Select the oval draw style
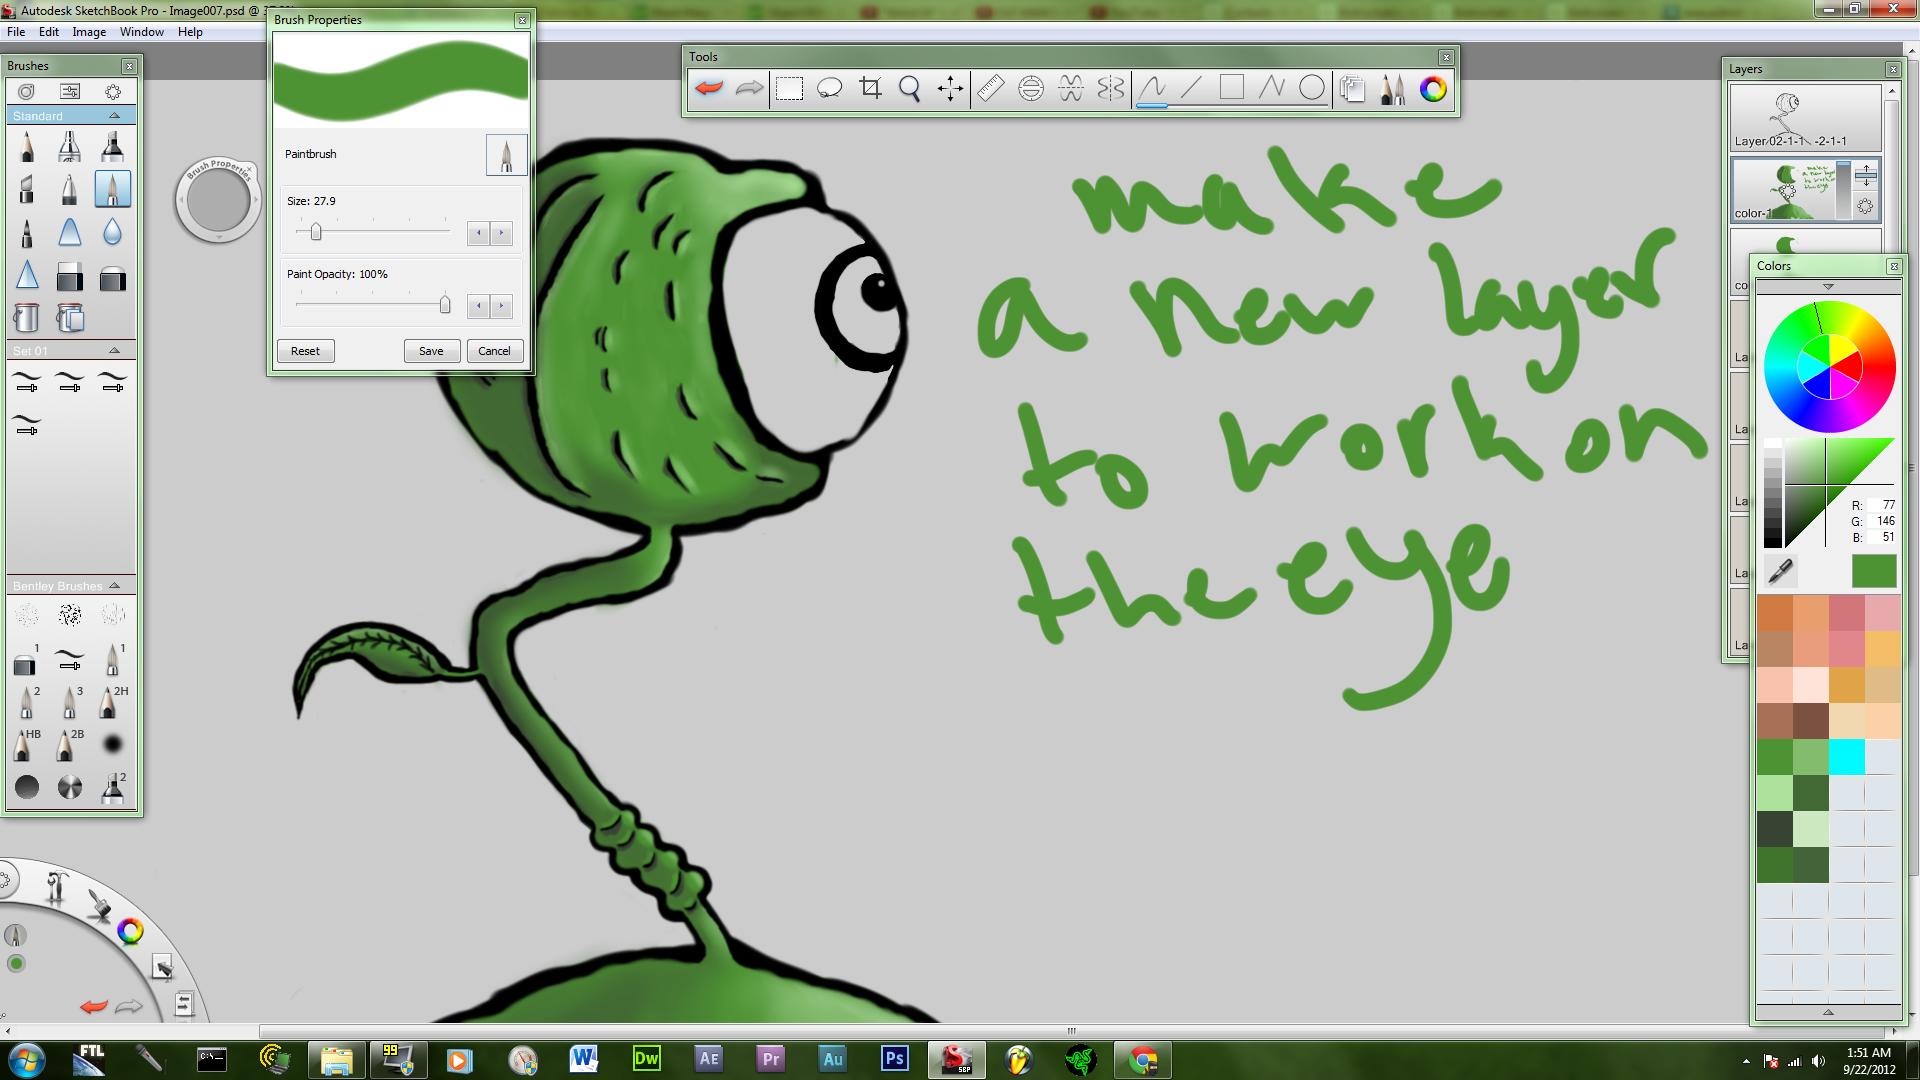The height and width of the screenshot is (1080, 1920). 1312,89
